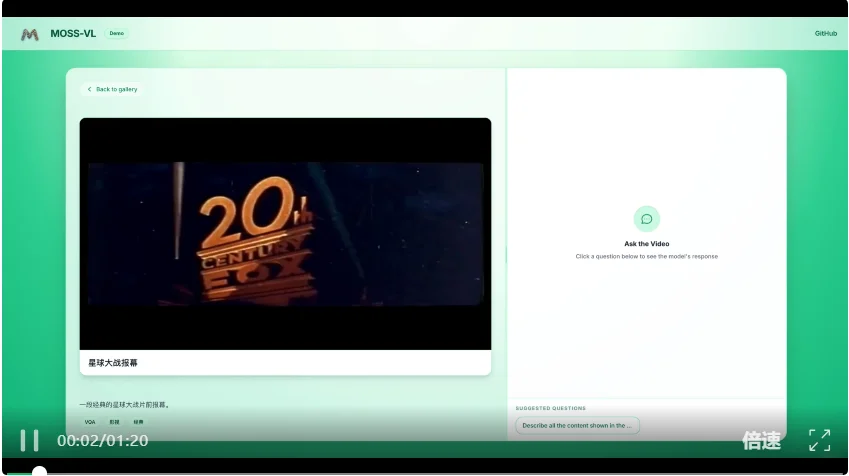Screen dimensions: 849x476
Task: Click the Demo badge beside MOSS-VL
Action: 117,34
